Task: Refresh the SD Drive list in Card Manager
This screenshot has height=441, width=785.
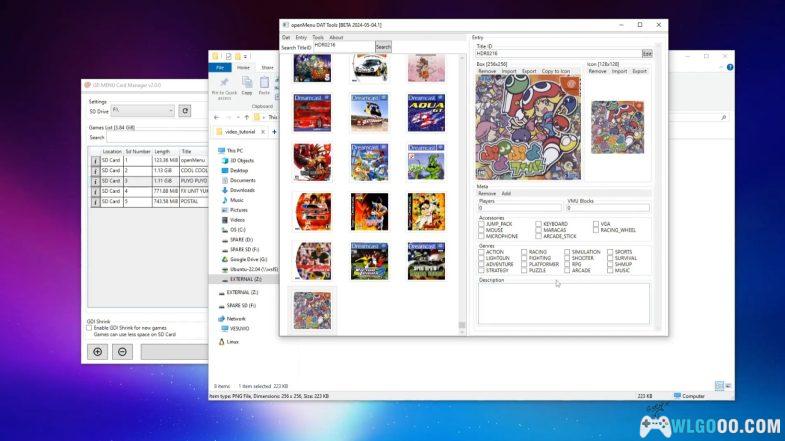Action: (185, 111)
